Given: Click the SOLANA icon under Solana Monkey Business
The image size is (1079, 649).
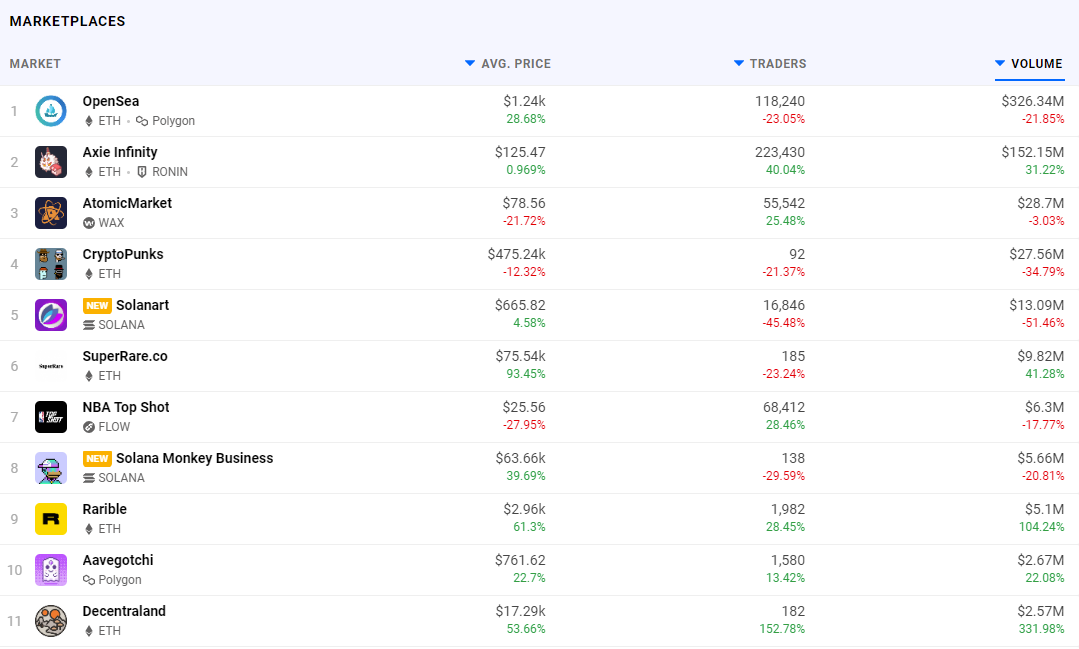Looking at the screenshot, I should pyautogui.click(x=89, y=478).
